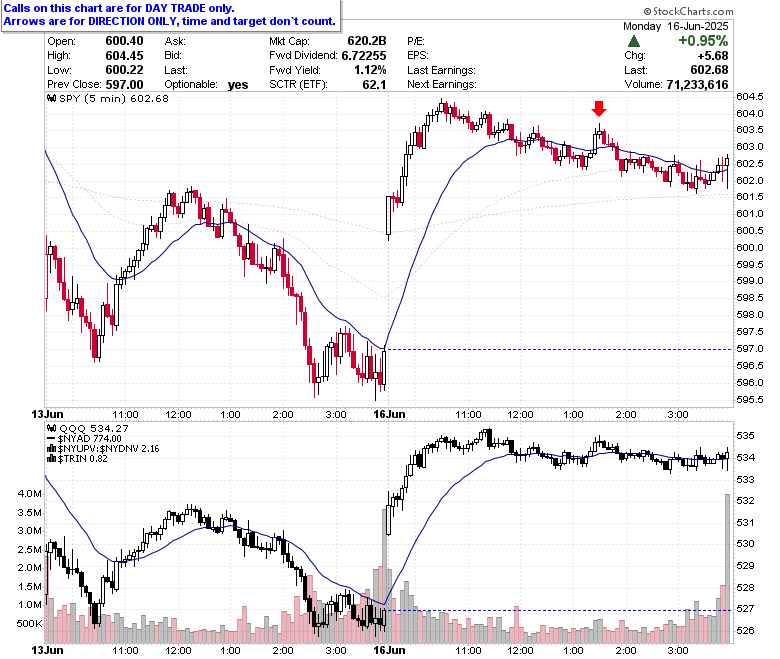Click the +0.95% change value
The height and width of the screenshot is (659, 780).
point(703,41)
